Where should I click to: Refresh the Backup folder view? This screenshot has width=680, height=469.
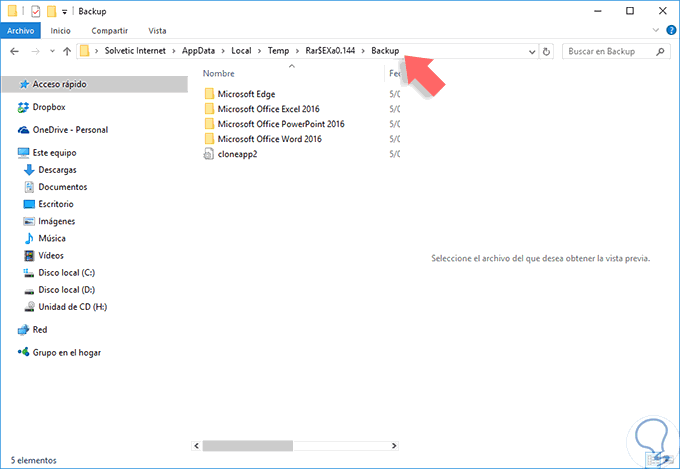click(546, 52)
